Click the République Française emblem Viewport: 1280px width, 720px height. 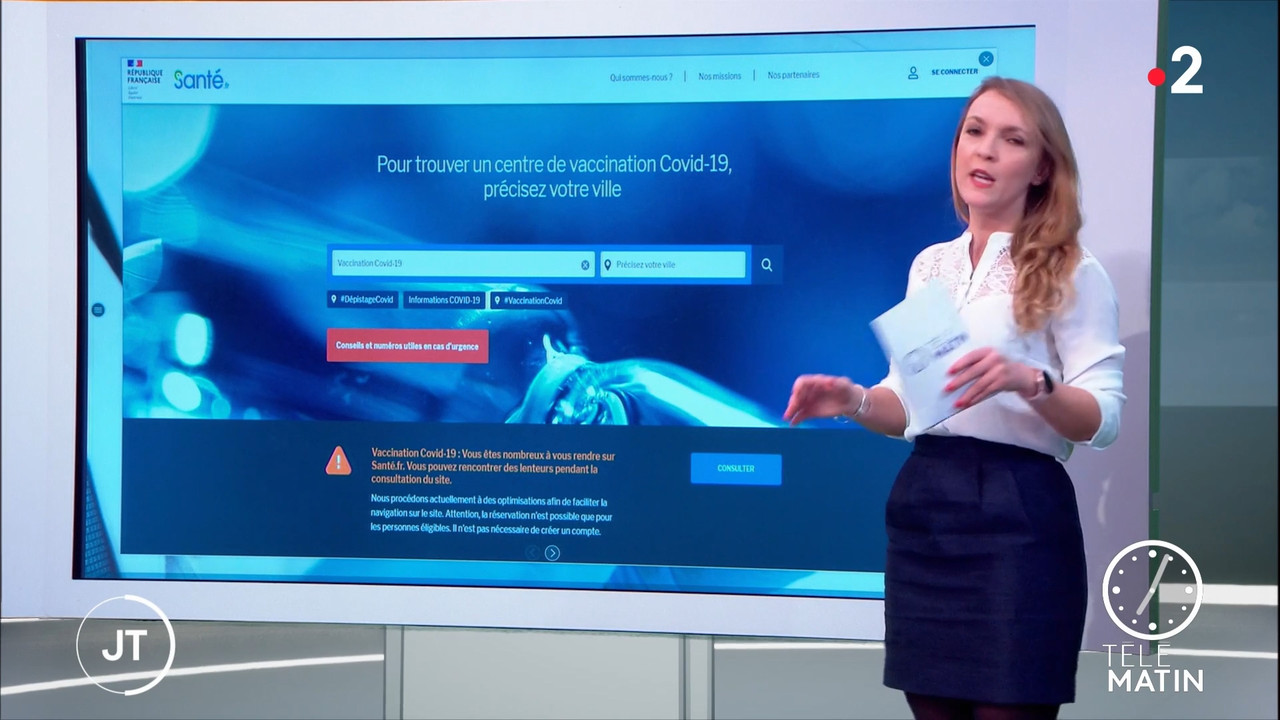144,80
